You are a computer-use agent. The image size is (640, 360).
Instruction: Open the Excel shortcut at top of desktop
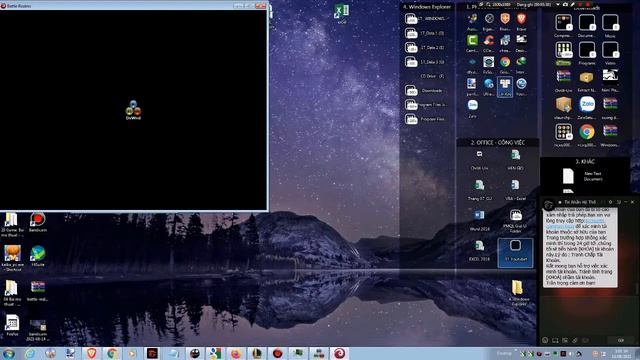(342, 13)
